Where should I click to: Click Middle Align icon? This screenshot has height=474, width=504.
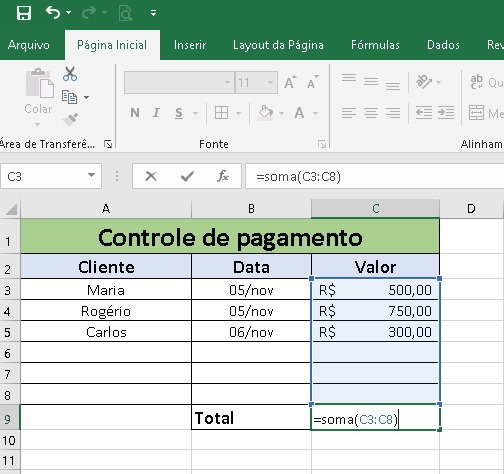[371, 81]
